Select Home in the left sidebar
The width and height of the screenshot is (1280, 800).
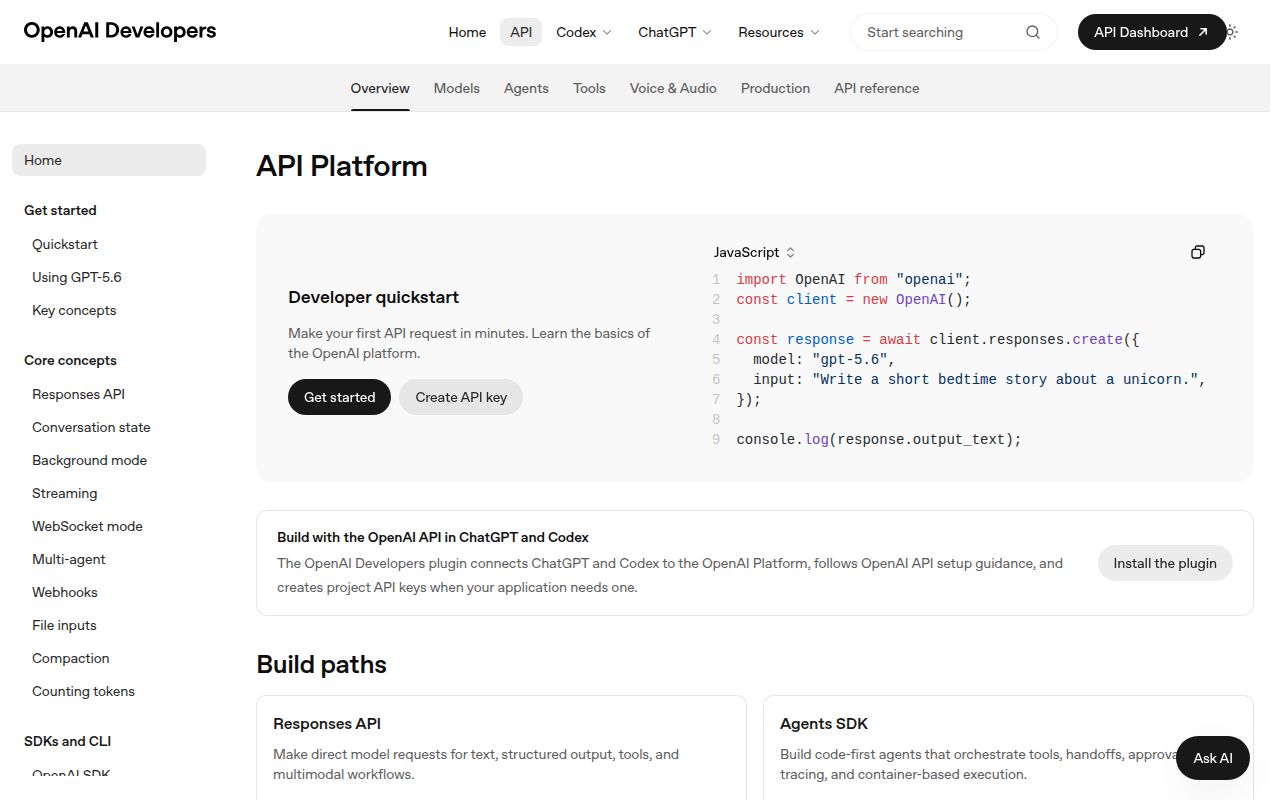(x=109, y=160)
